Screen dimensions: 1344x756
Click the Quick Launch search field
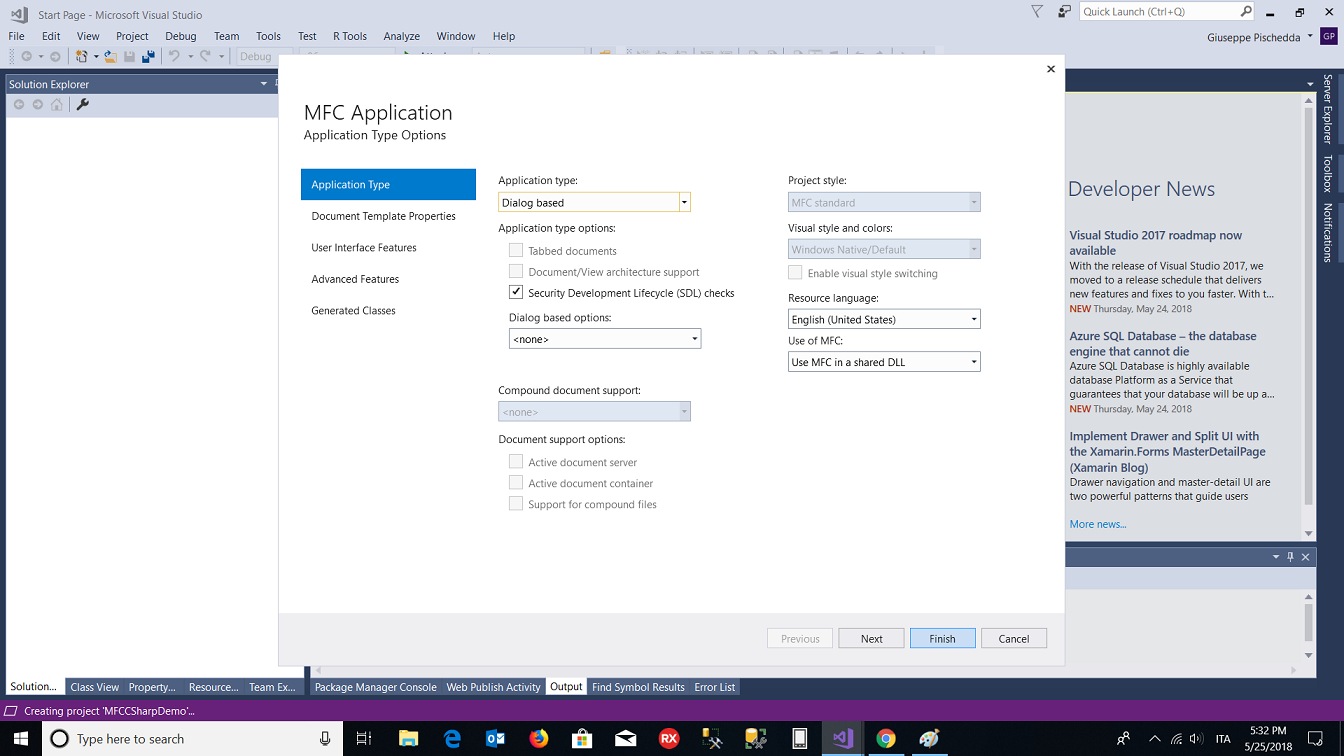click(1160, 12)
